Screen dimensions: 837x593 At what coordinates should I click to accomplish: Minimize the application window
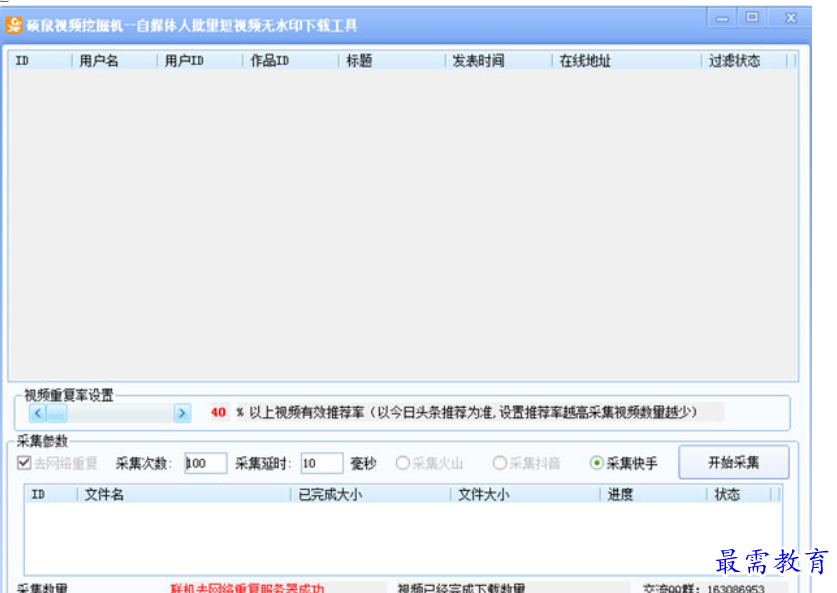(722, 19)
